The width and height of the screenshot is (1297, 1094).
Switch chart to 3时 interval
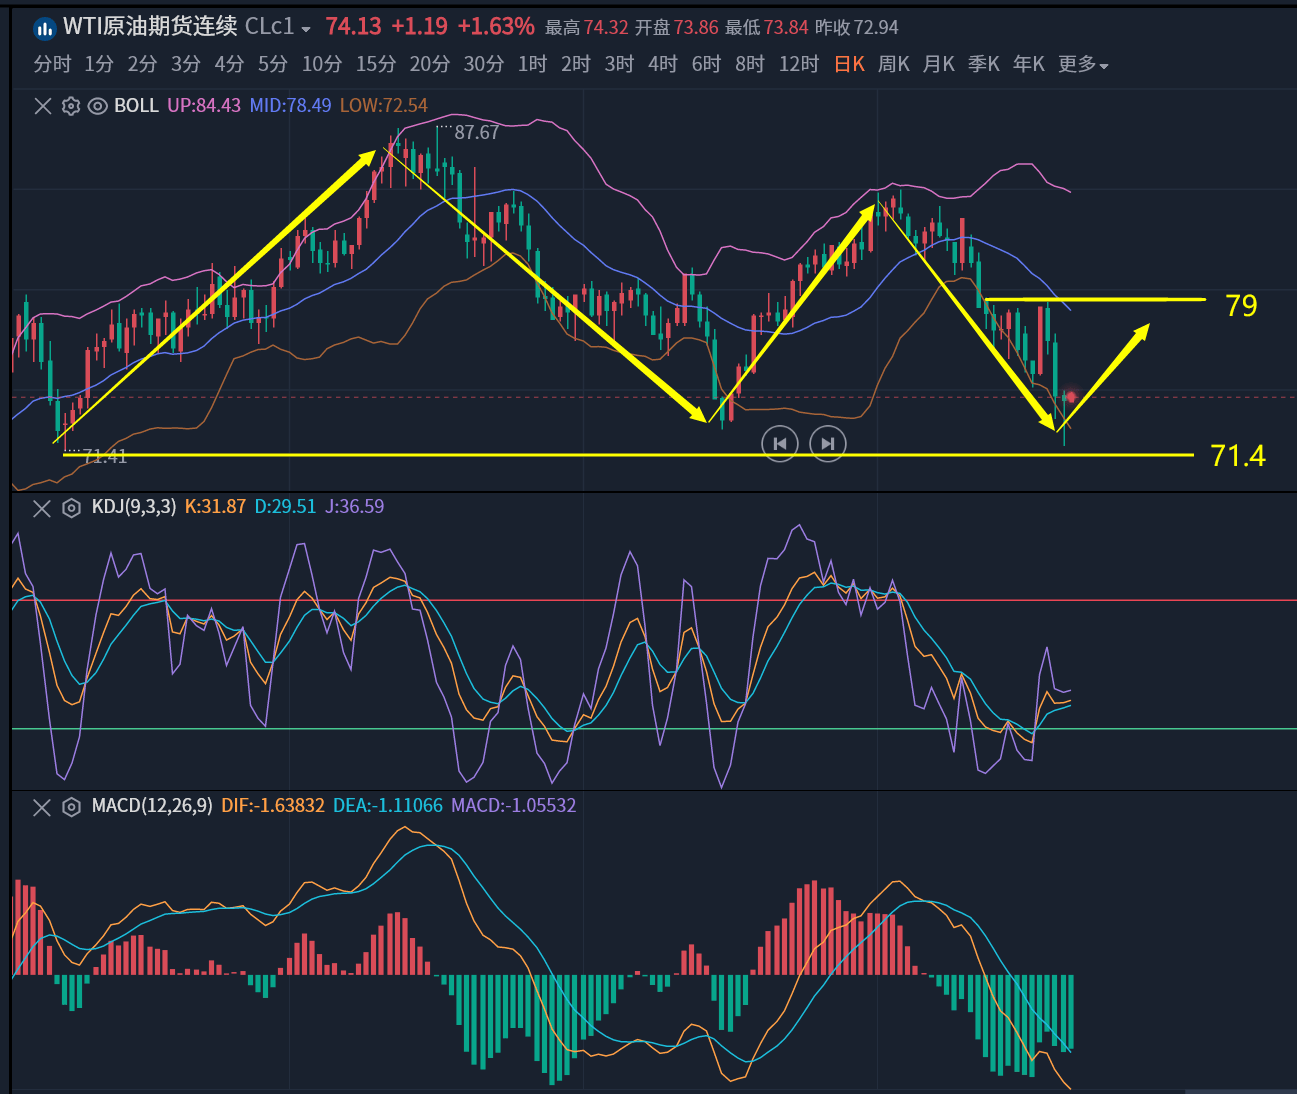click(x=620, y=64)
